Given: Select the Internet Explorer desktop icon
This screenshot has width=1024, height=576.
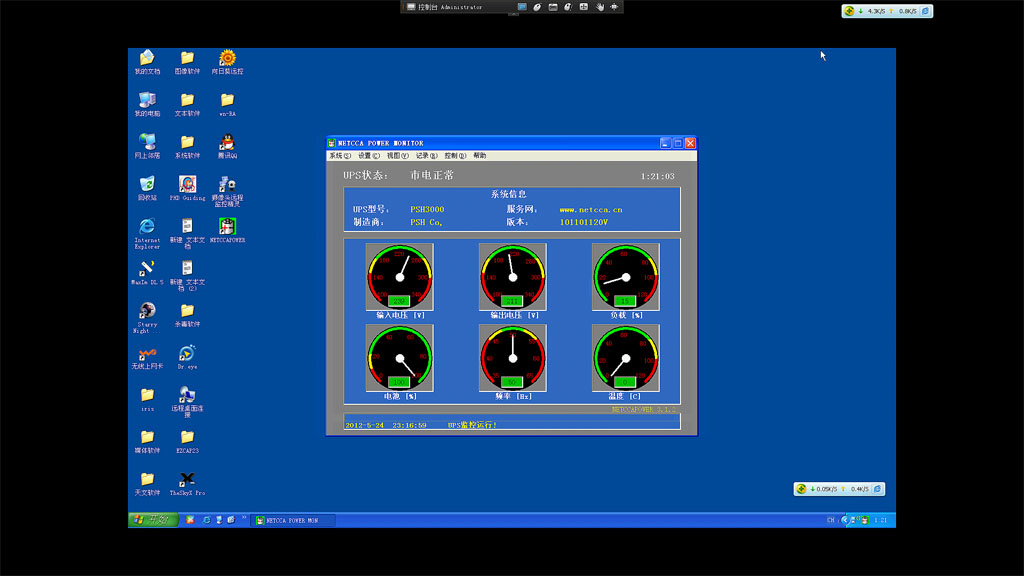Looking at the screenshot, I should pos(147,234).
